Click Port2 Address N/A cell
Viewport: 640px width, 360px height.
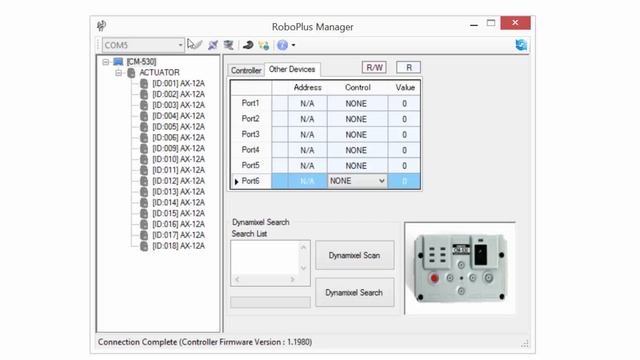(307, 119)
